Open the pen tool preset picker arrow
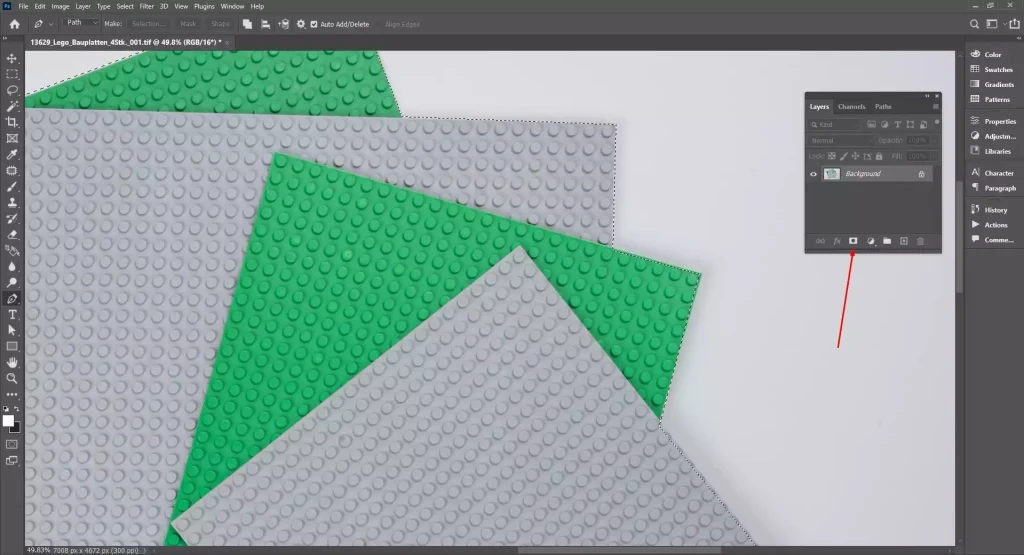The width and height of the screenshot is (1024, 555). point(51,24)
